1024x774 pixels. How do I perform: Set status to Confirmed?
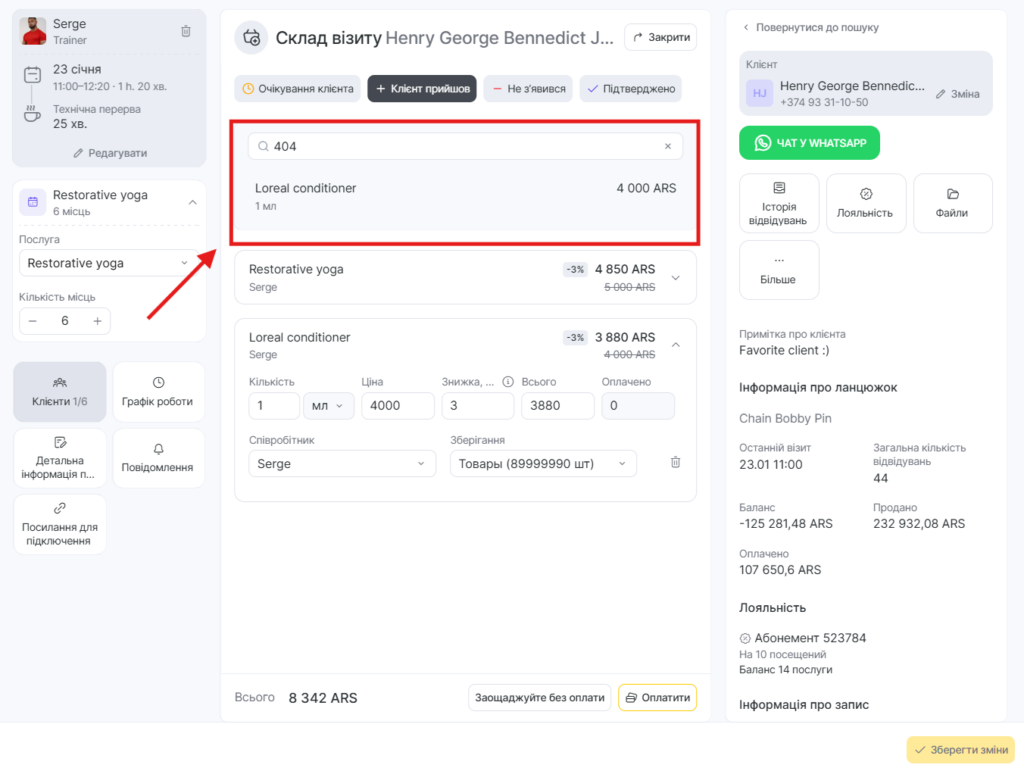pos(630,89)
